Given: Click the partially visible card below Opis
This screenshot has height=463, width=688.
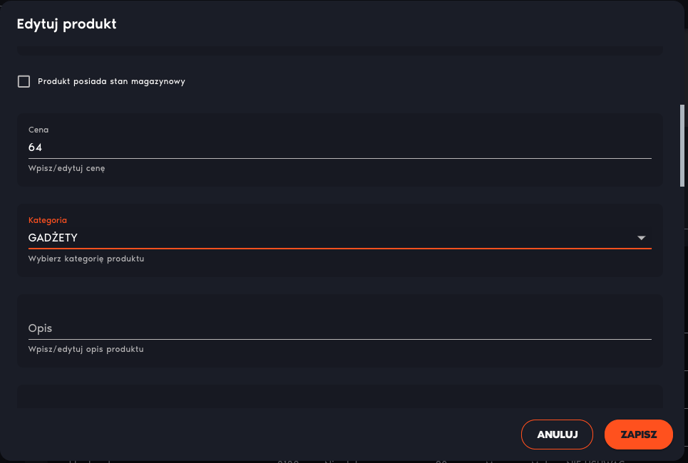Looking at the screenshot, I should pyautogui.click(x=340, y=397).
